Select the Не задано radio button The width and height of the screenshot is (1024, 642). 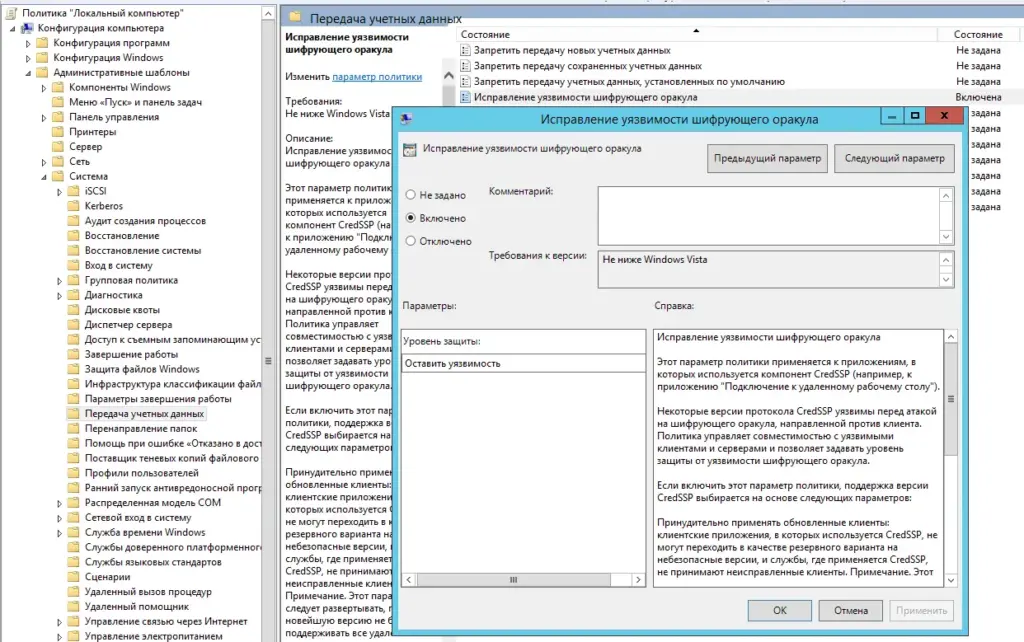pyautogui.click(x=410, y=195)
